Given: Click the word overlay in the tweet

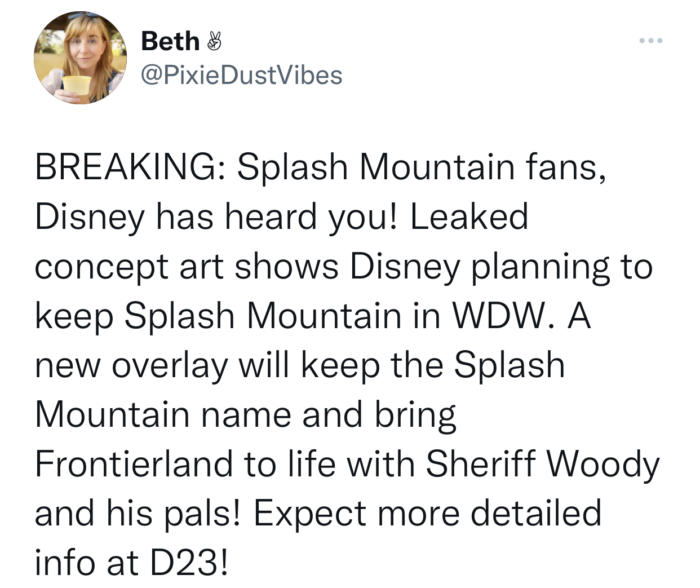Looking at the screenshot, I should (x=169, y=365).
